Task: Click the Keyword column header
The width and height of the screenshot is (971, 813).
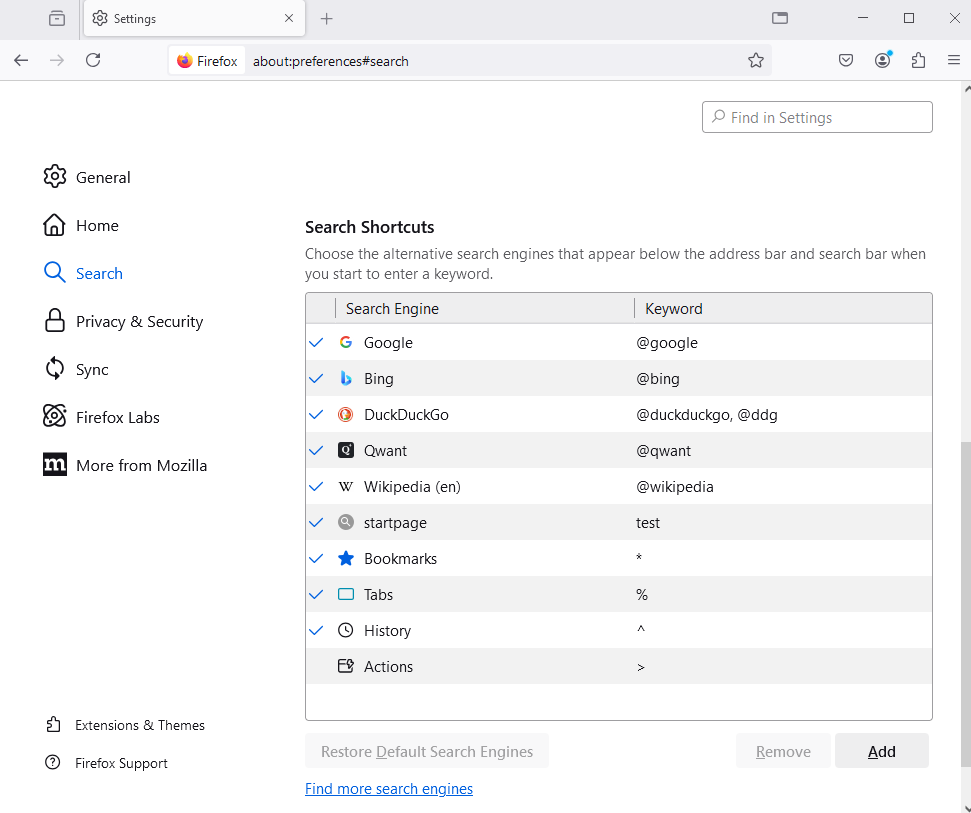Action: tap(783, 308)
